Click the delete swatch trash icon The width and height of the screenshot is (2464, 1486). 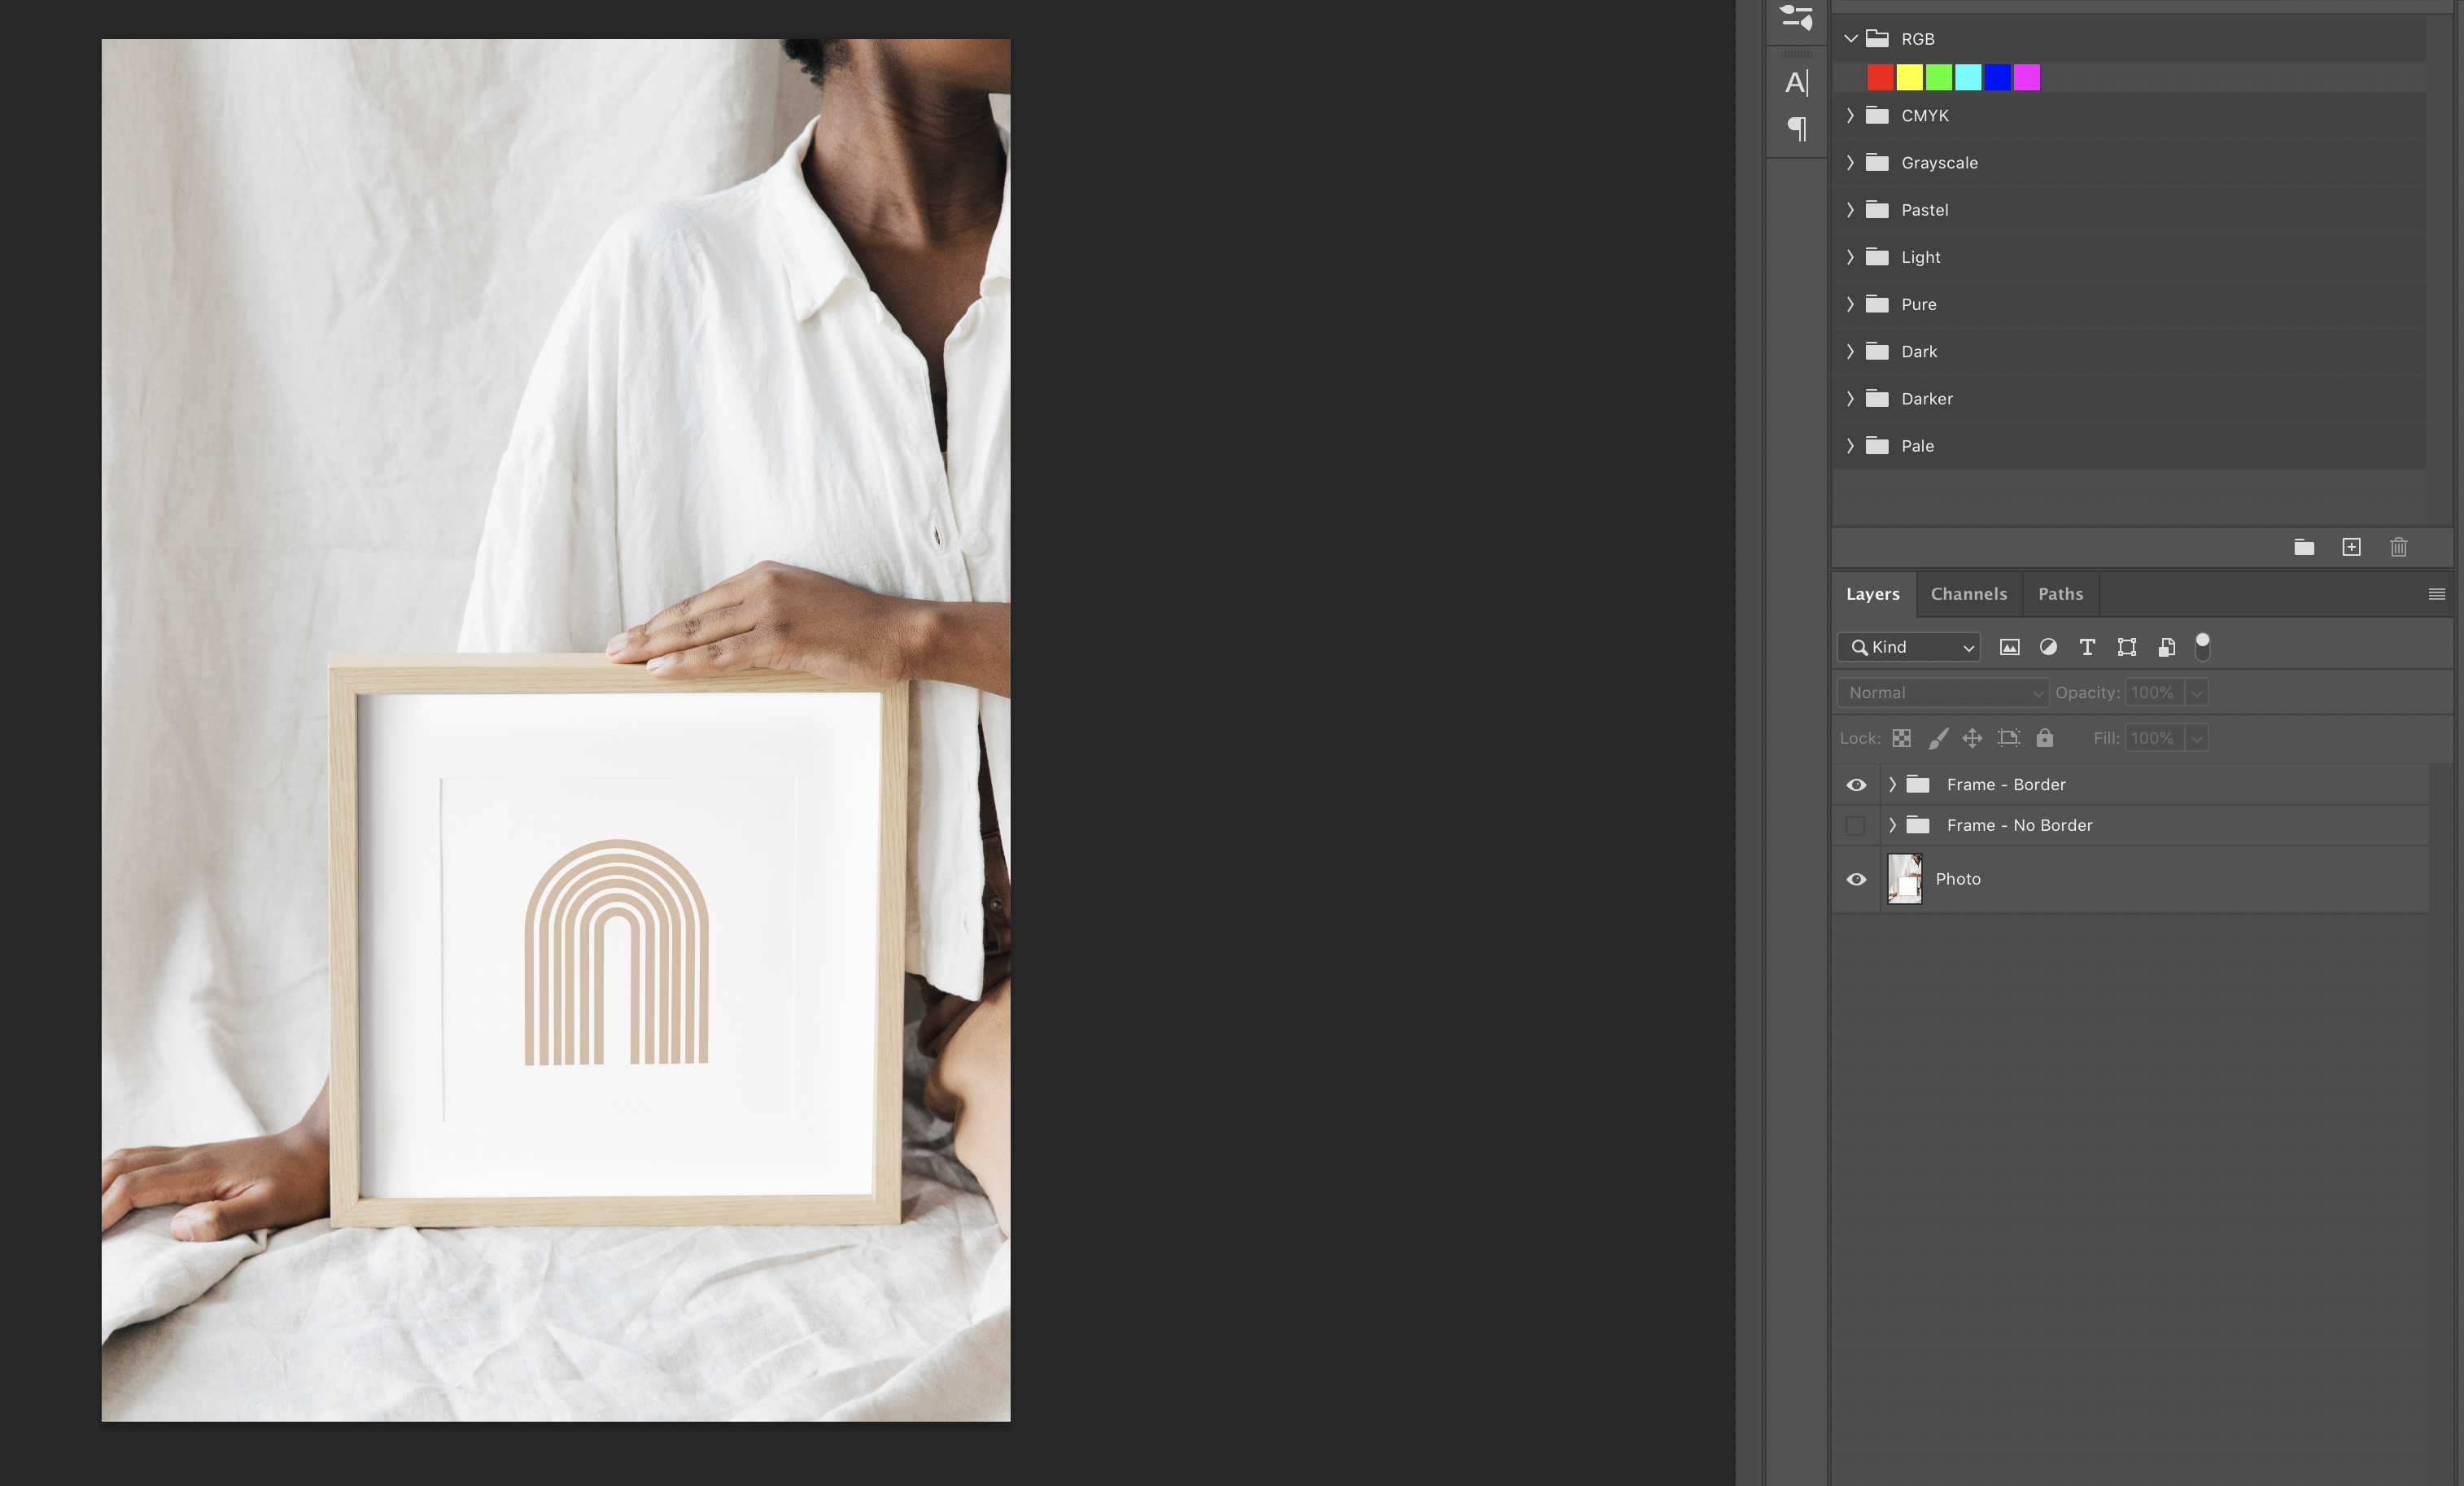(x=2398, y=547)
